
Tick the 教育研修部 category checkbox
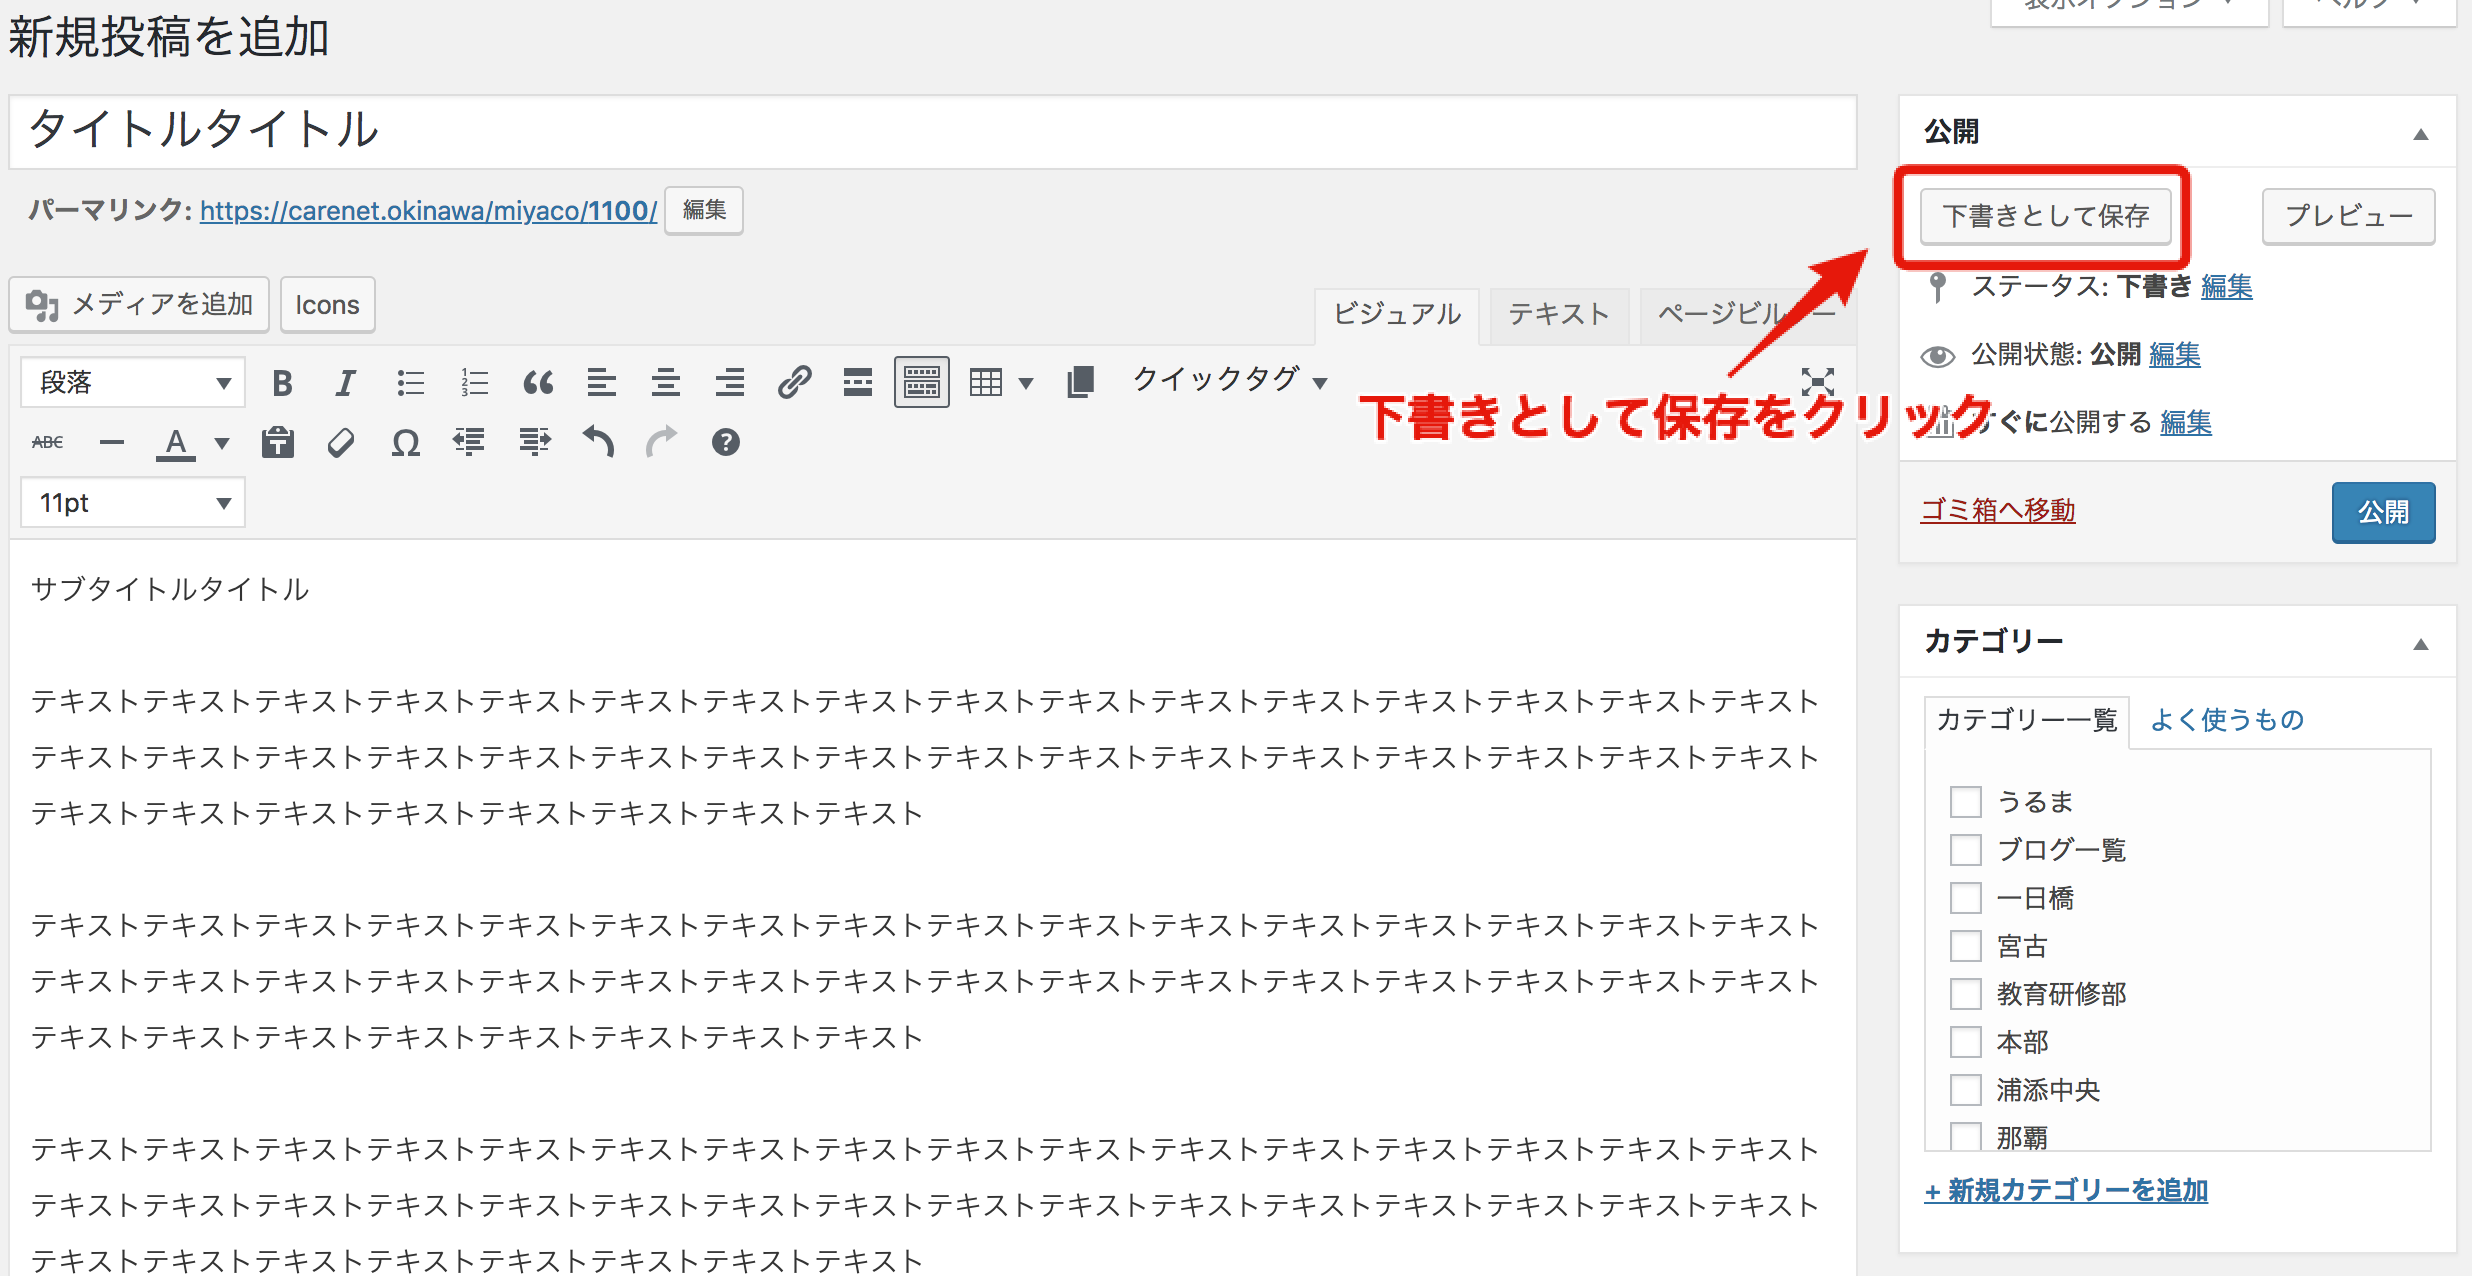pos(1965,994)
